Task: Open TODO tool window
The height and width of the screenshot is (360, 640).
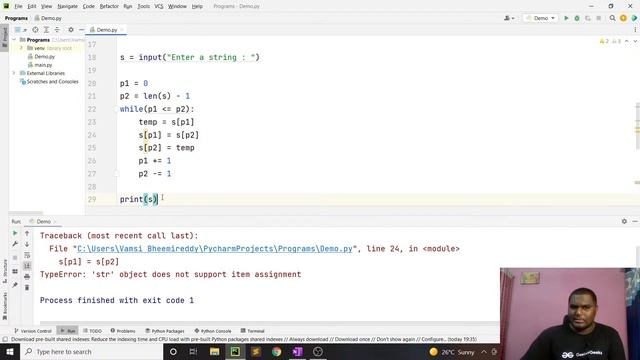Action: point(92,331)
